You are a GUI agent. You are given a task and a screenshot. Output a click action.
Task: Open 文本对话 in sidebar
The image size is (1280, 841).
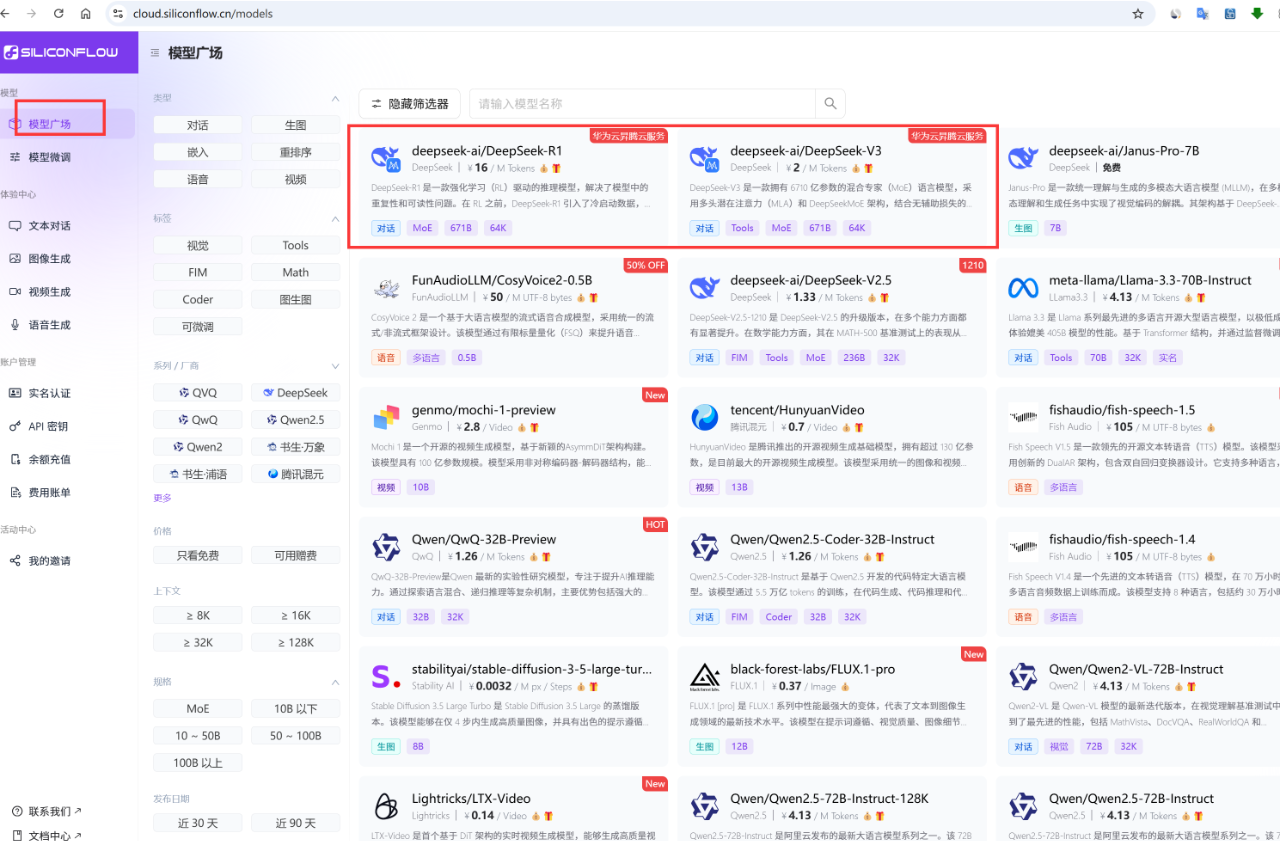67,226
